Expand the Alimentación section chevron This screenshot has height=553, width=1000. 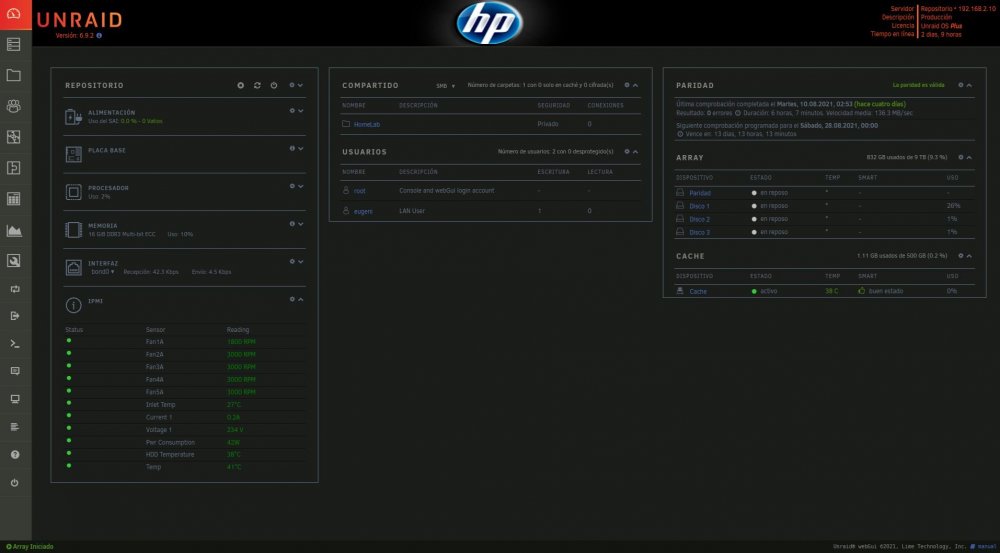click(300, 110)
